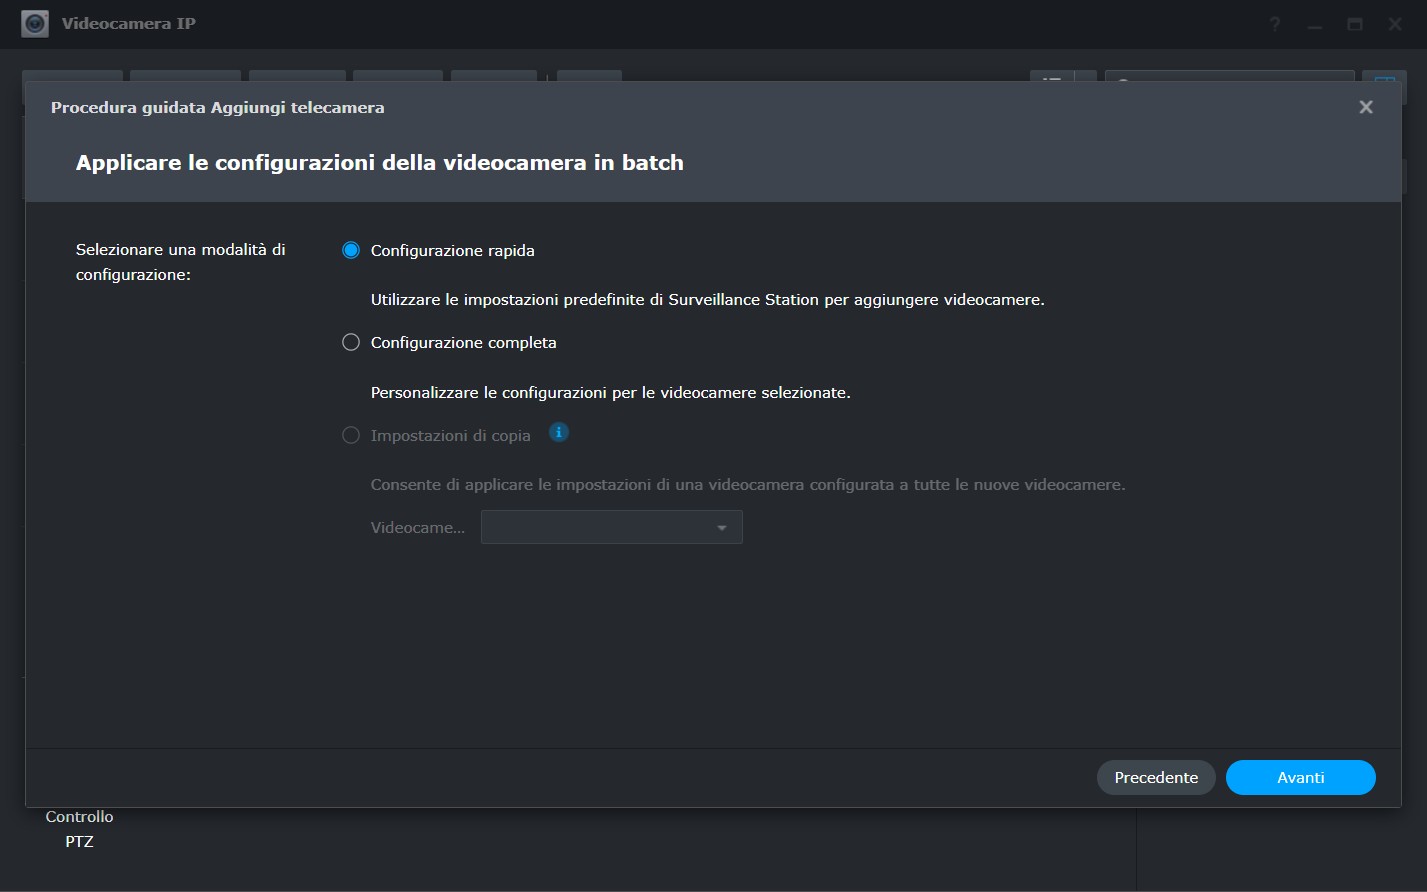Close the Aggiungi telecamera wizard dialog
The width and height of the screenshot is (1427, 892).
(1365, 107)
